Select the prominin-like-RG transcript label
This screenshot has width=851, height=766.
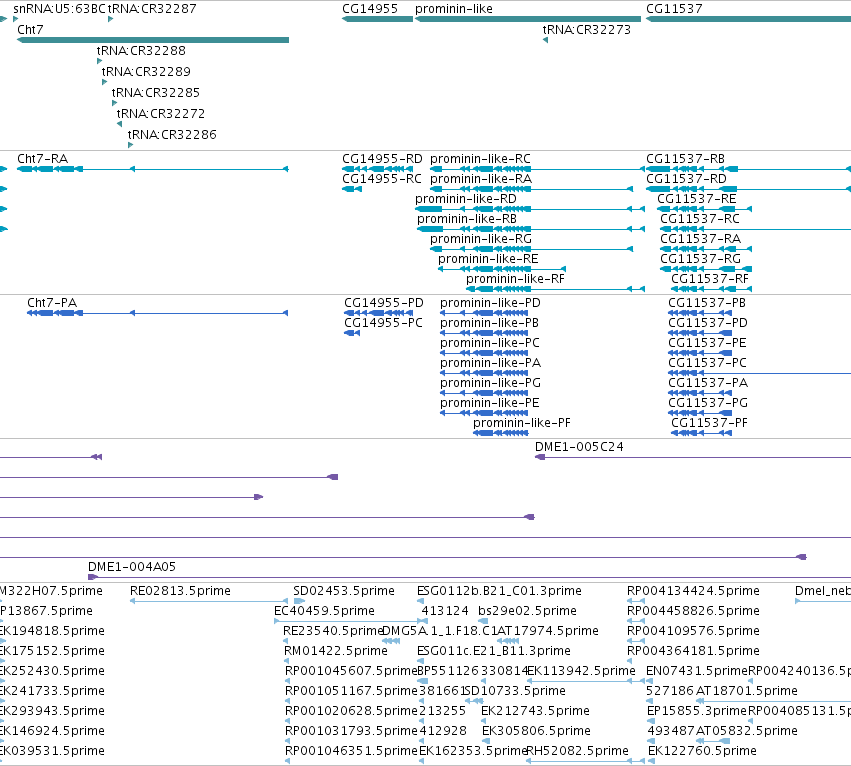(x=481, y=239)
